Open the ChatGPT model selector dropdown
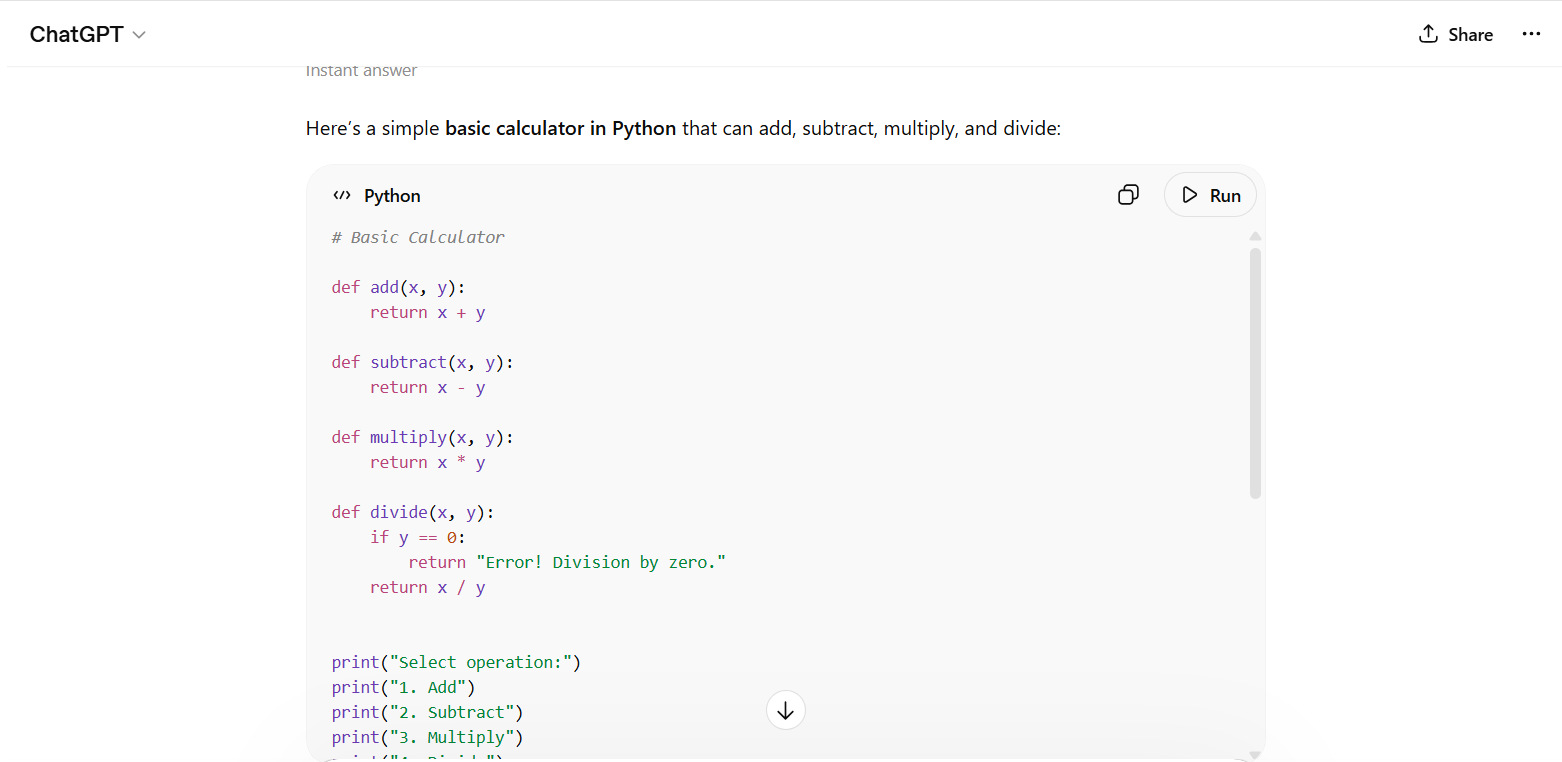 88,35
